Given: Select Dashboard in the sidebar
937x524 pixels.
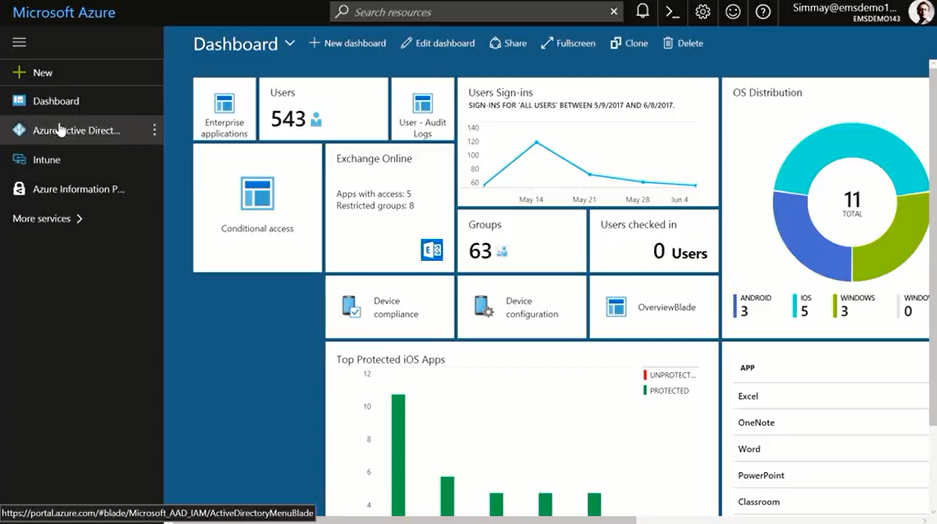Looking at the screenshot, I should [x=56, y=101].
